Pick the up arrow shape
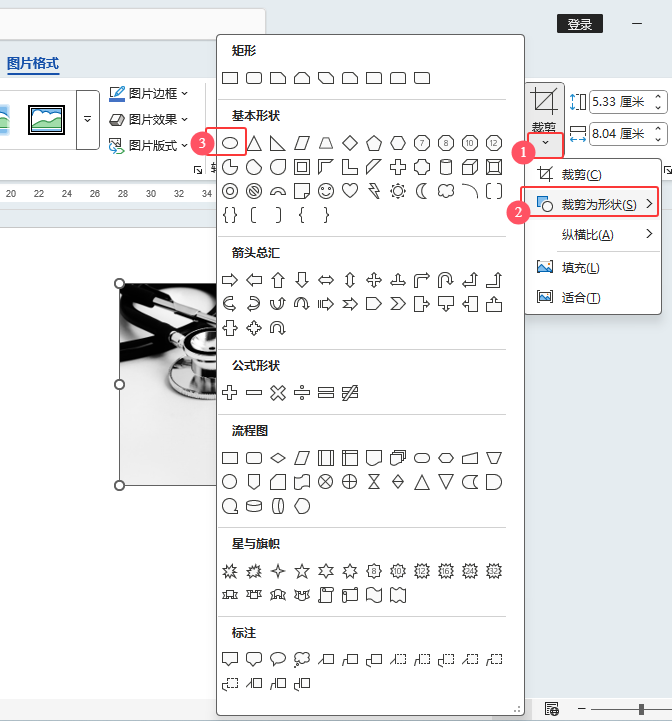The image size is (672, 721). click(x=277, y=280)
